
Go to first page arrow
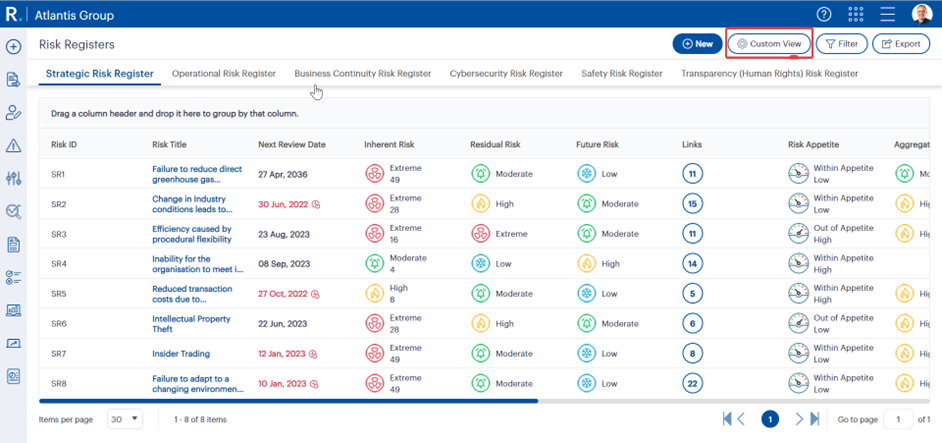click(x=727, y=419)
